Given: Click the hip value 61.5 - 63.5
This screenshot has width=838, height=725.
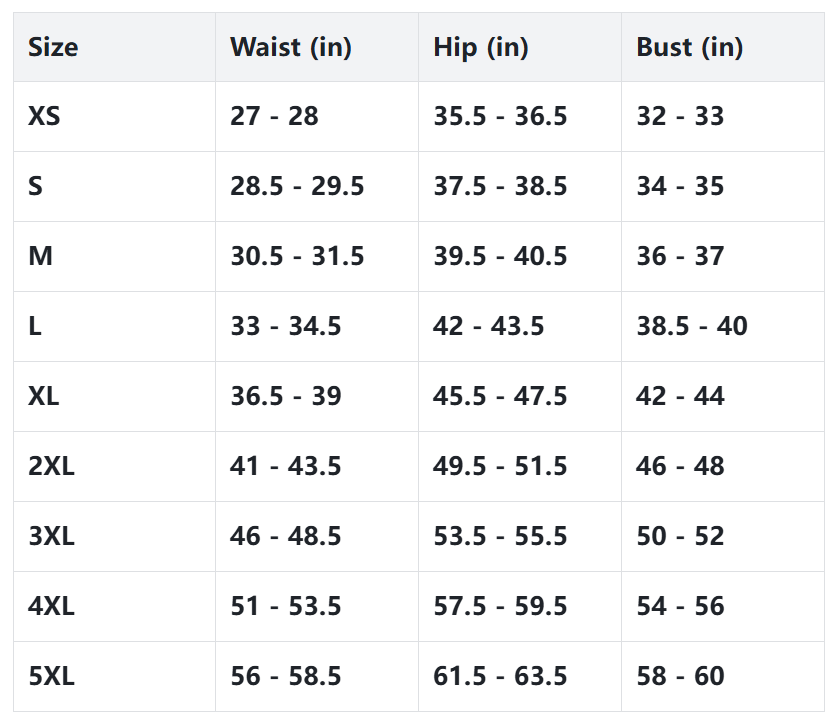Looking at the screenshot, I should pos(500,677).
